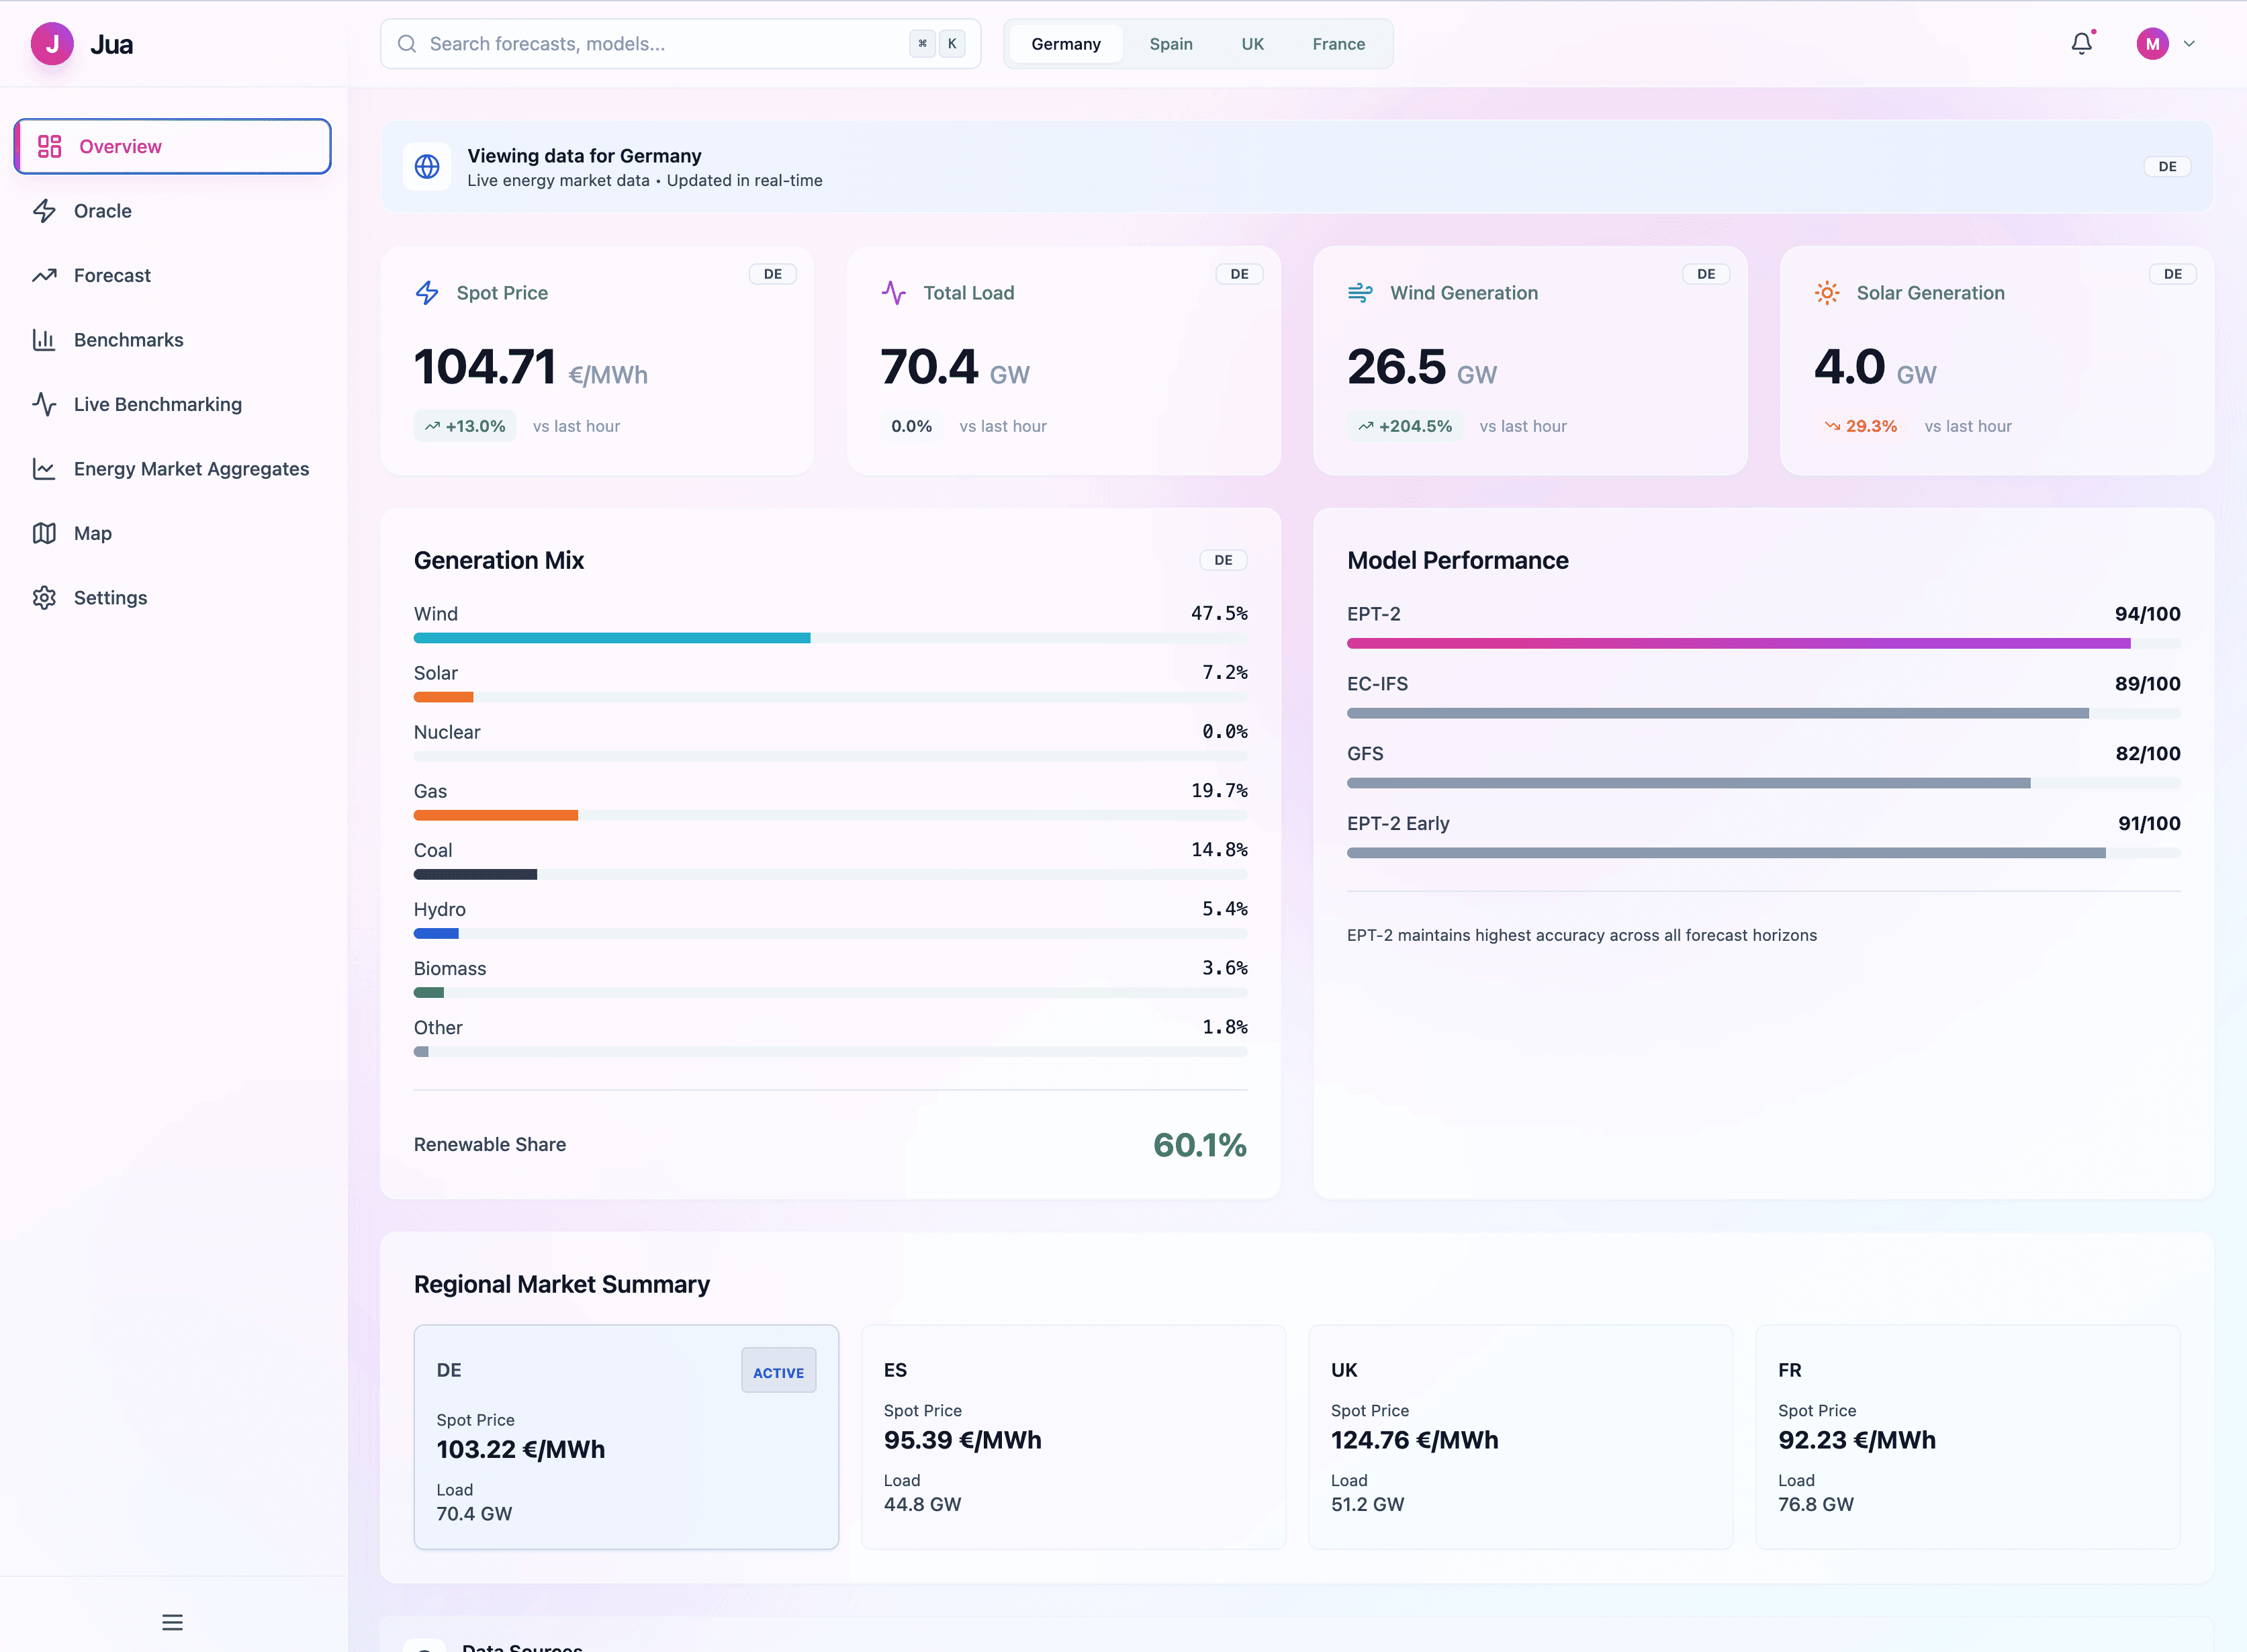Image resolution: width=2247 pixels, height=1652 pixels.
Task: Open Oracle via its lightning icon
Action: click(44, 211)
